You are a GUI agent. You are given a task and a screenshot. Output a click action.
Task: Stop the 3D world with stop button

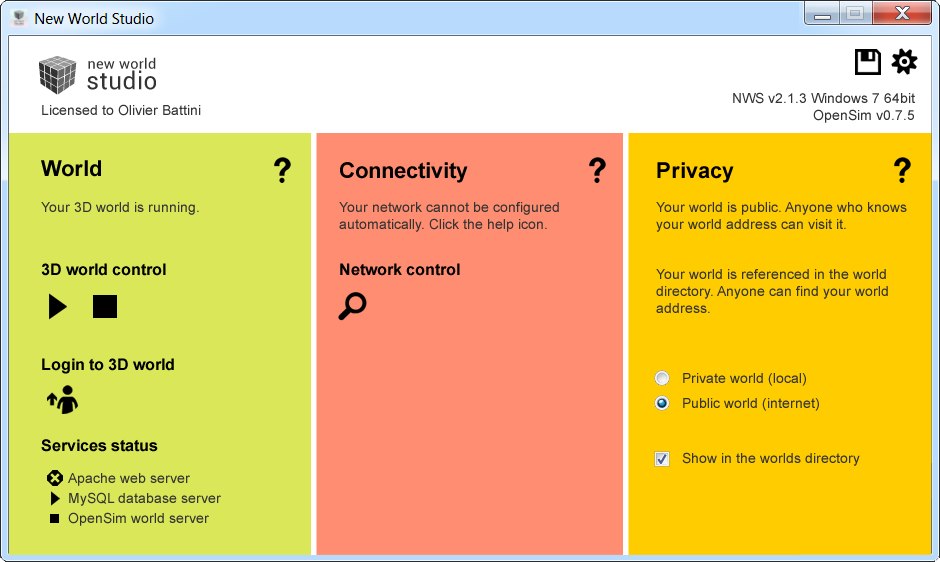point(105,306)
